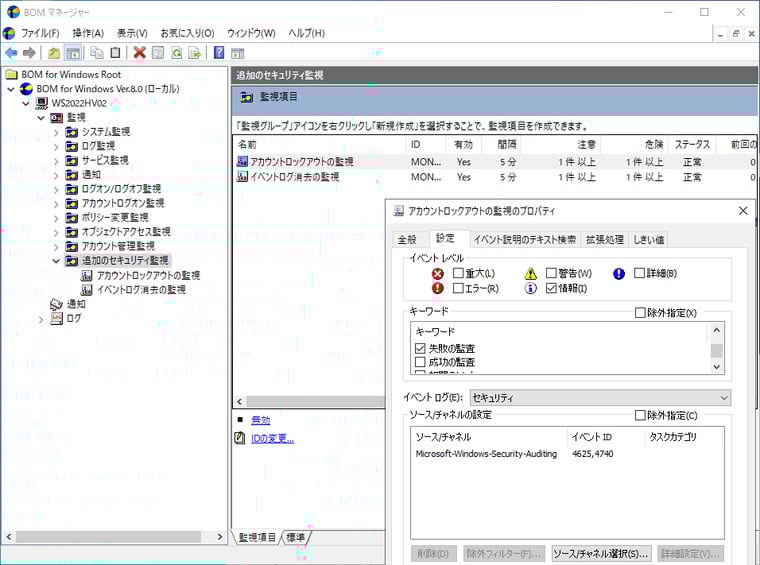760x565 pixels.
Task: Expand the ポリシー変更監視 node
Action: [56, 218]
